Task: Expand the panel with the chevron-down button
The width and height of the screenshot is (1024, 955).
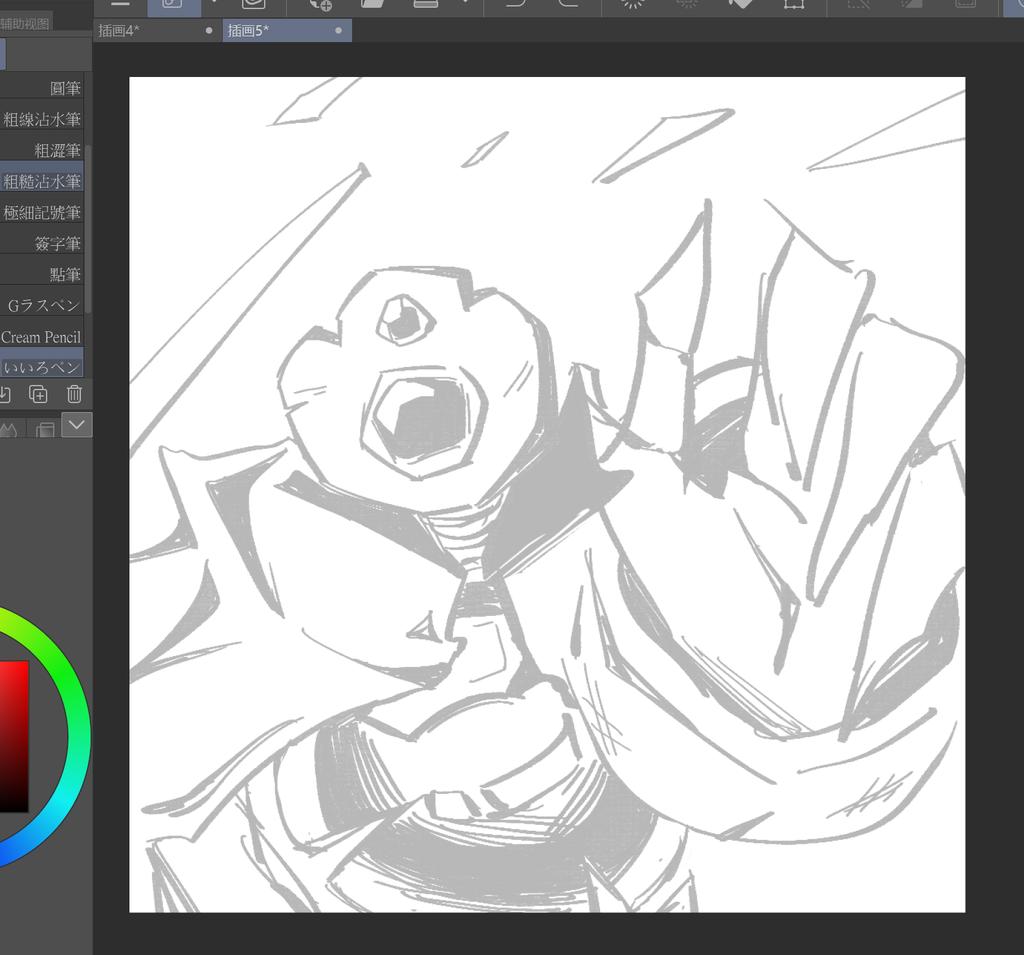Action: click(x=76, y=425)
